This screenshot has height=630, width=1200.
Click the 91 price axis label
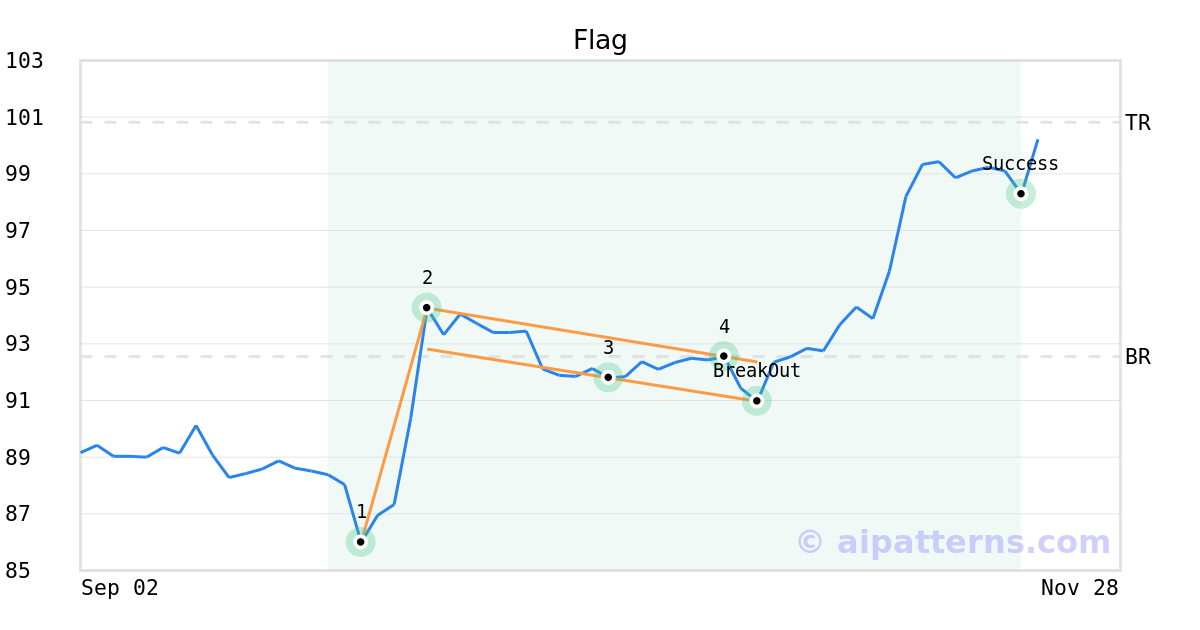point(24,401)
